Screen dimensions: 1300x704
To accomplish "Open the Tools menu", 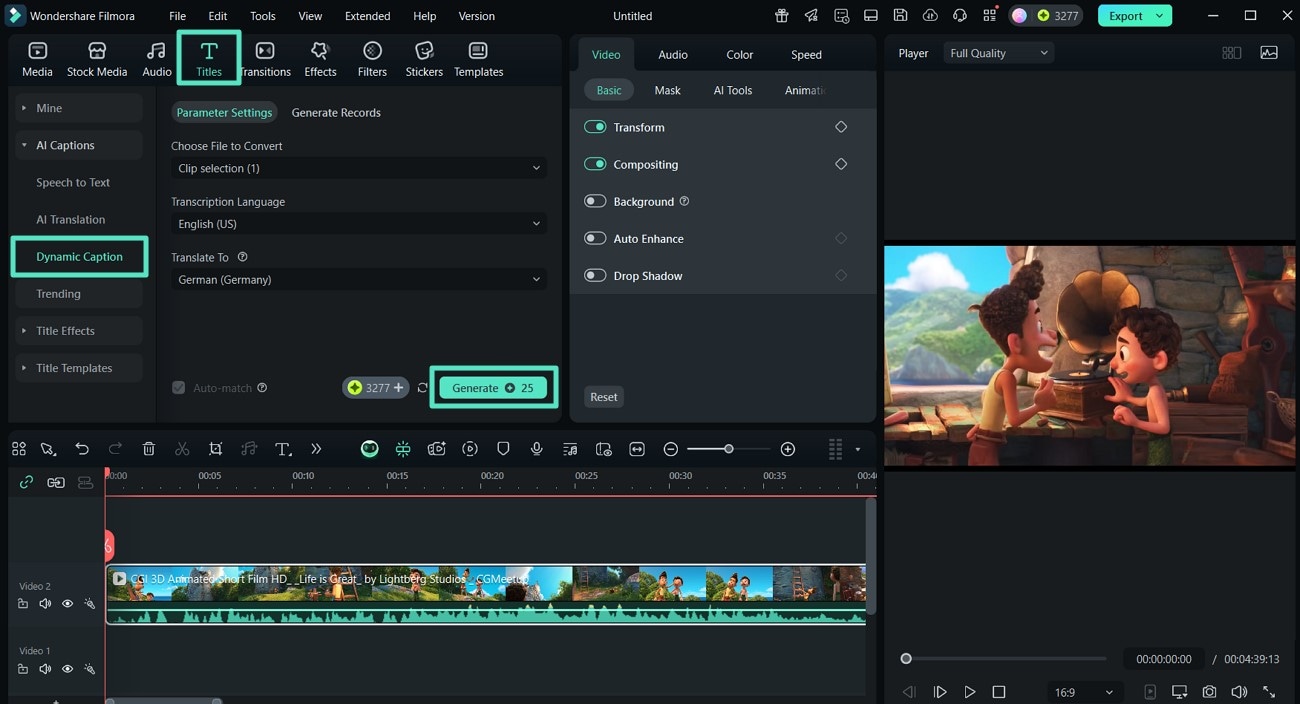I will coord(263,16).
